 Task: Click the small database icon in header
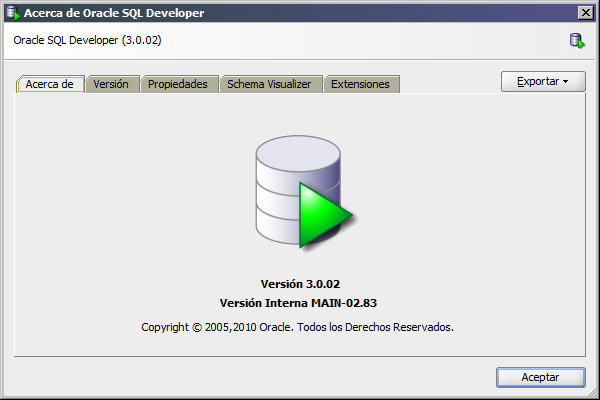coord(577,41)
